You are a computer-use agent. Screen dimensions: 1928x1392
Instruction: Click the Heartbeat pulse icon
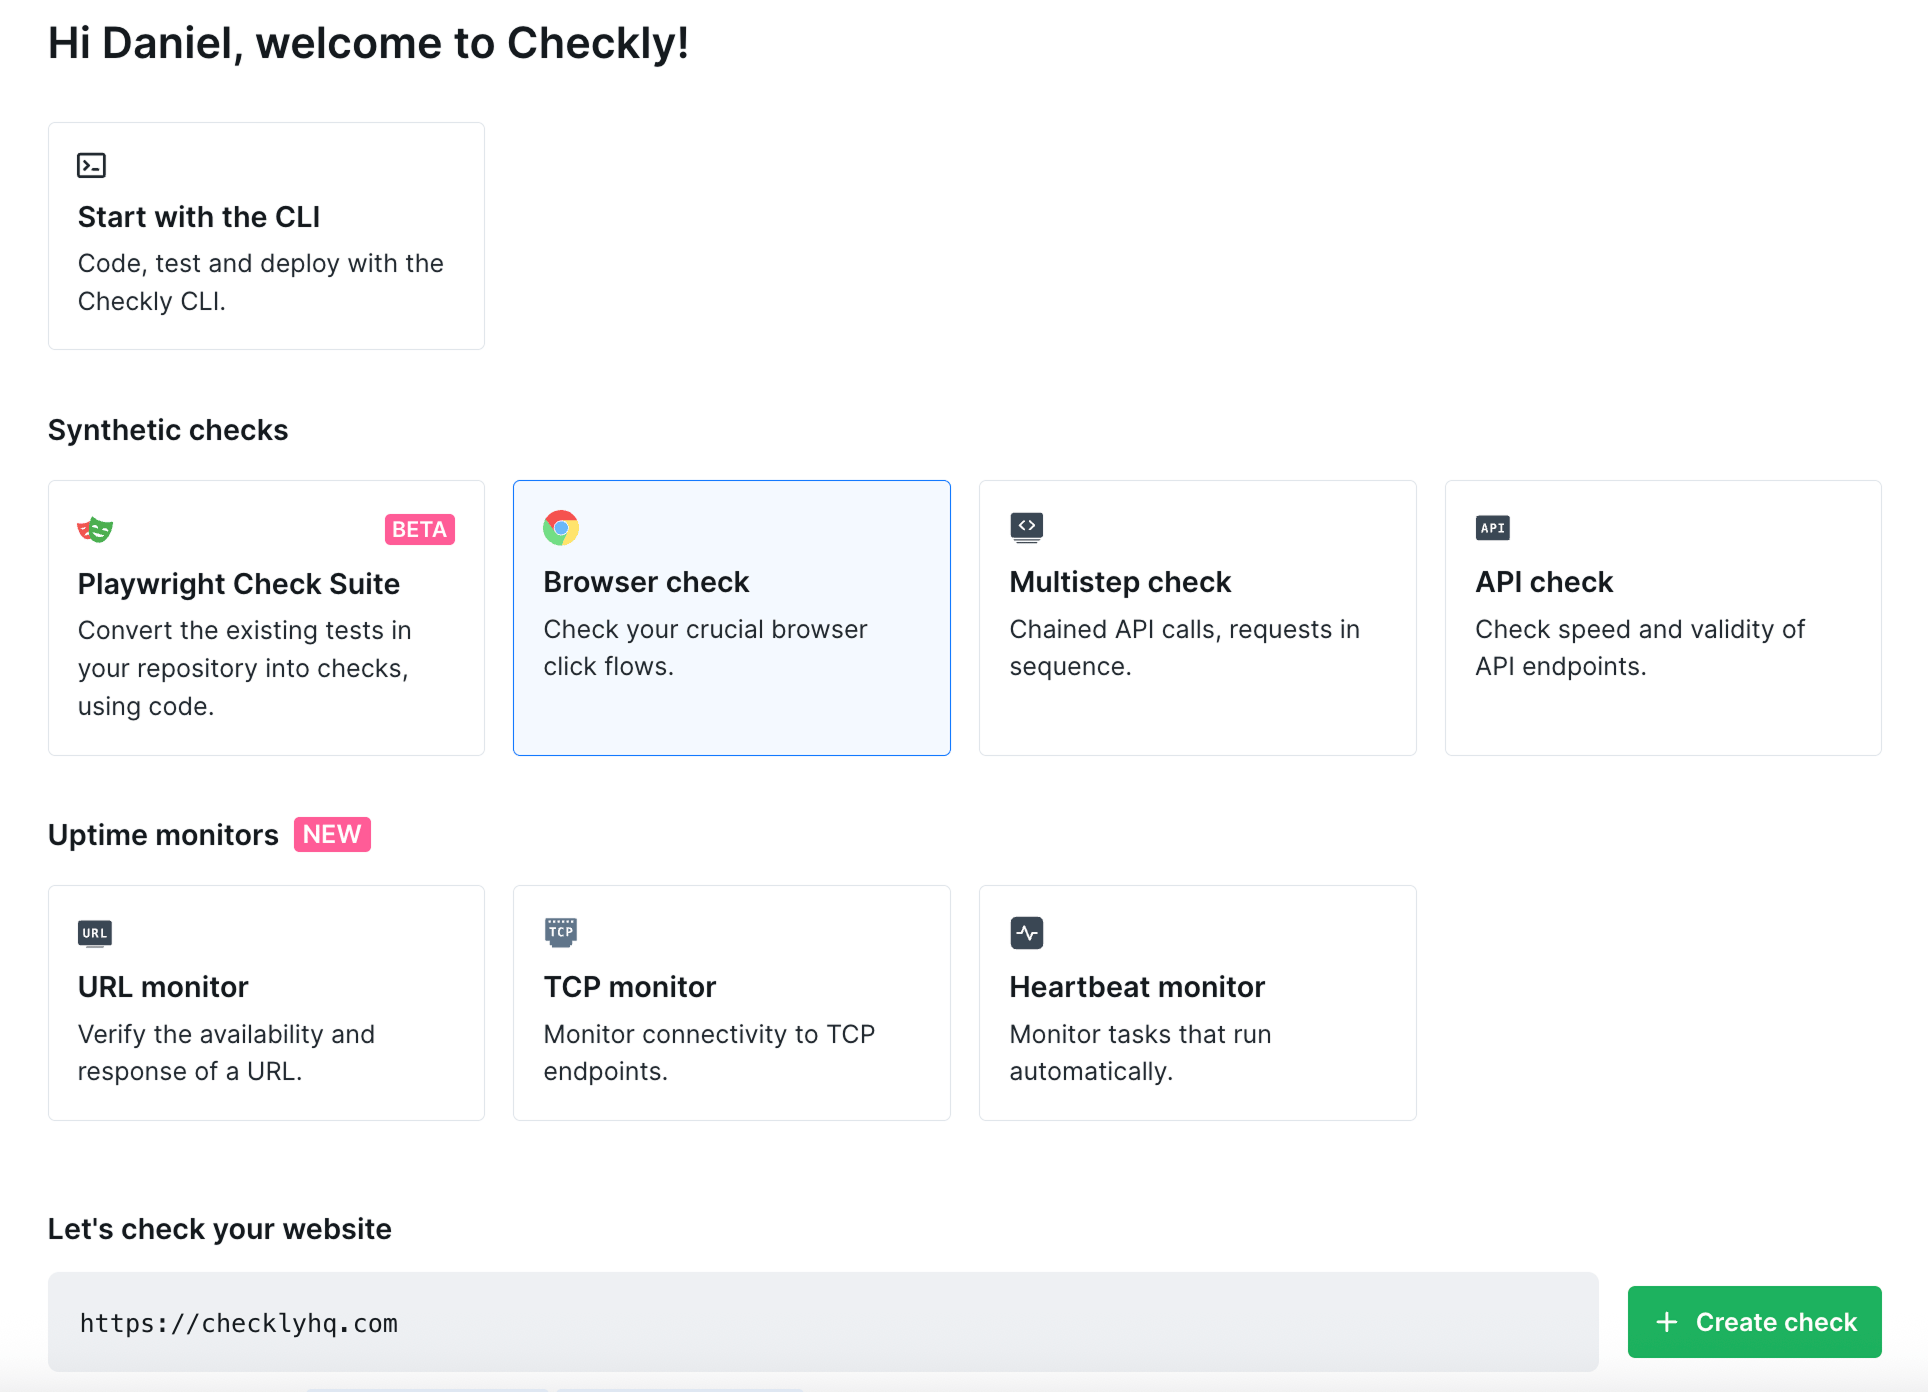point(1026,932)
